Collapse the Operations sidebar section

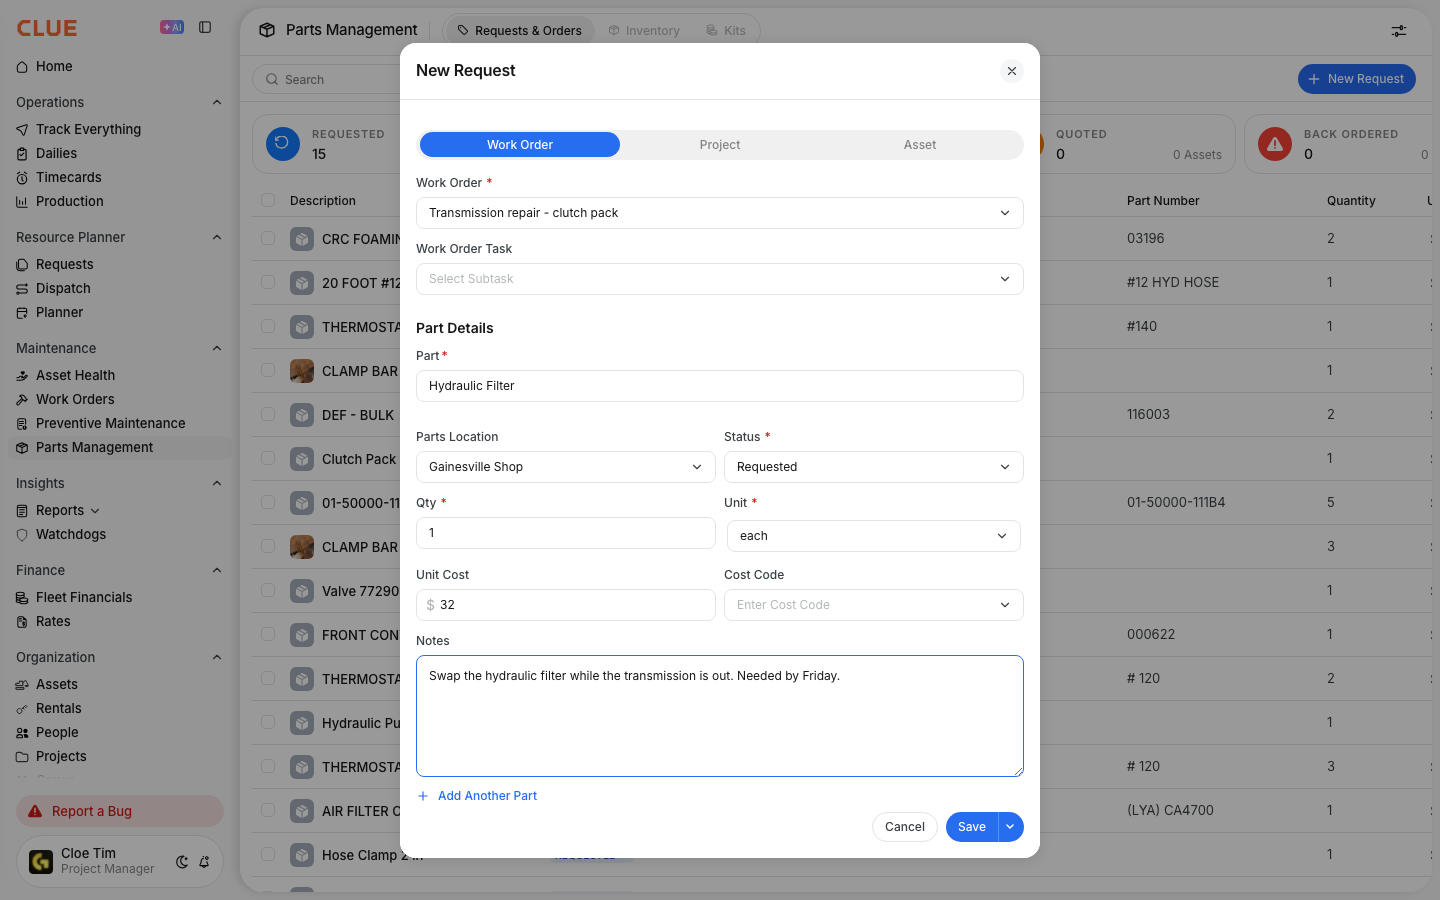click(217, 102)
